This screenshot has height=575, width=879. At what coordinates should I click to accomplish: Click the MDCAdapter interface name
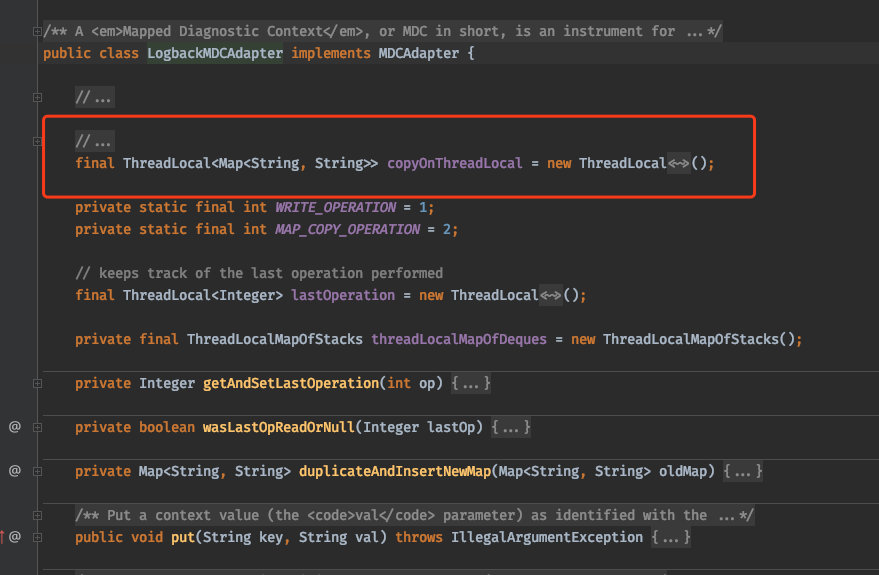coord(419,54)
